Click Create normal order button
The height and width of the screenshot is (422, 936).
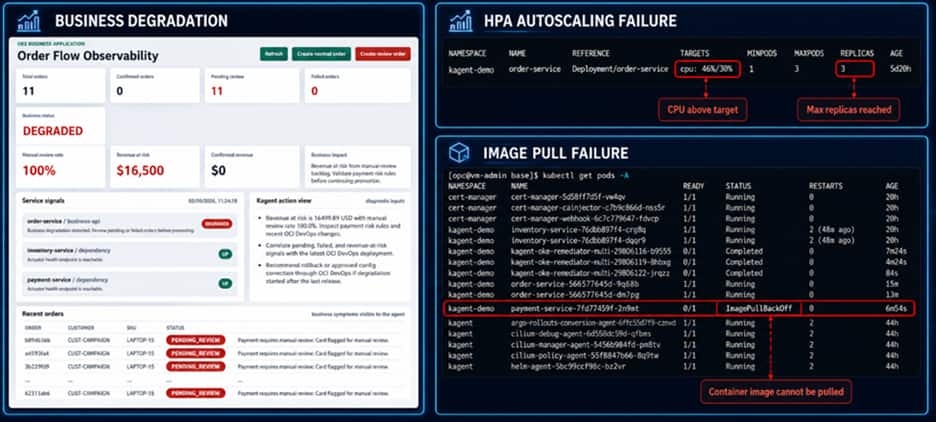pyautogui.click(x=321, y=54)
